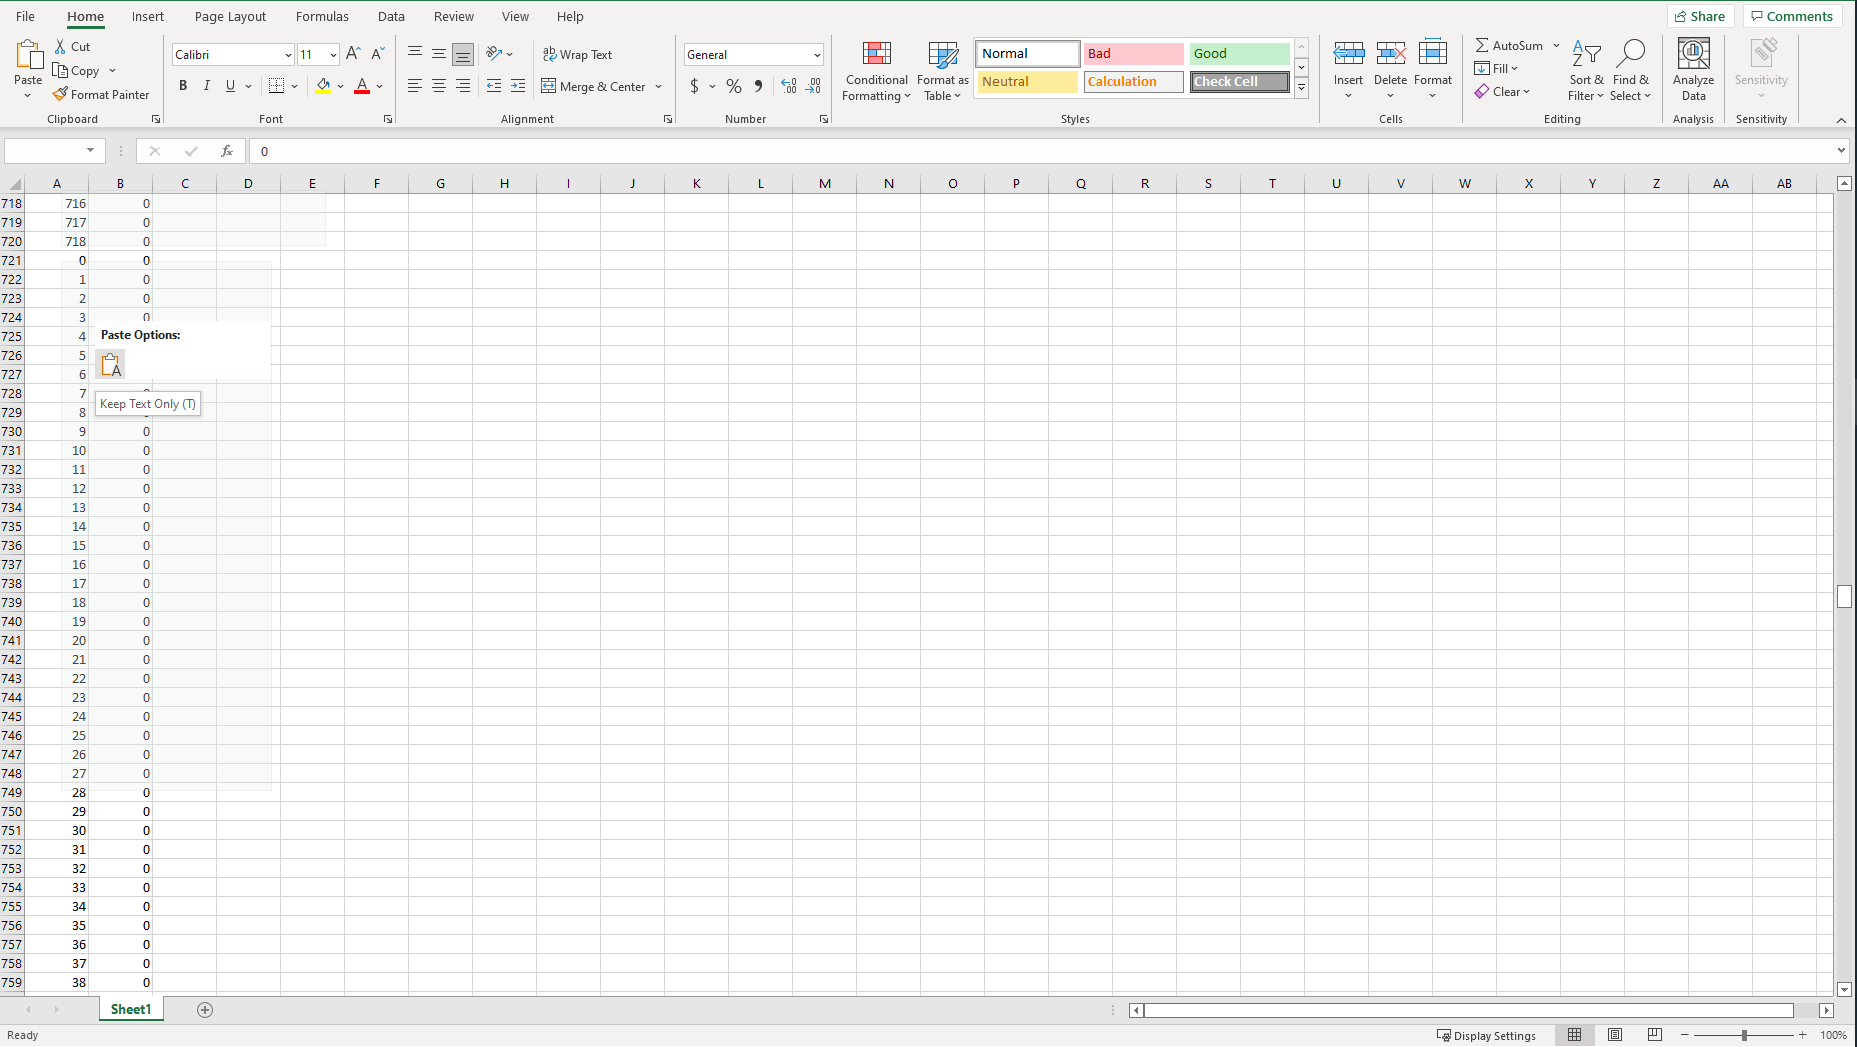The image size is (1857, 1047).
Task: Click the Delete cells icon
Action: (1390, 54)
